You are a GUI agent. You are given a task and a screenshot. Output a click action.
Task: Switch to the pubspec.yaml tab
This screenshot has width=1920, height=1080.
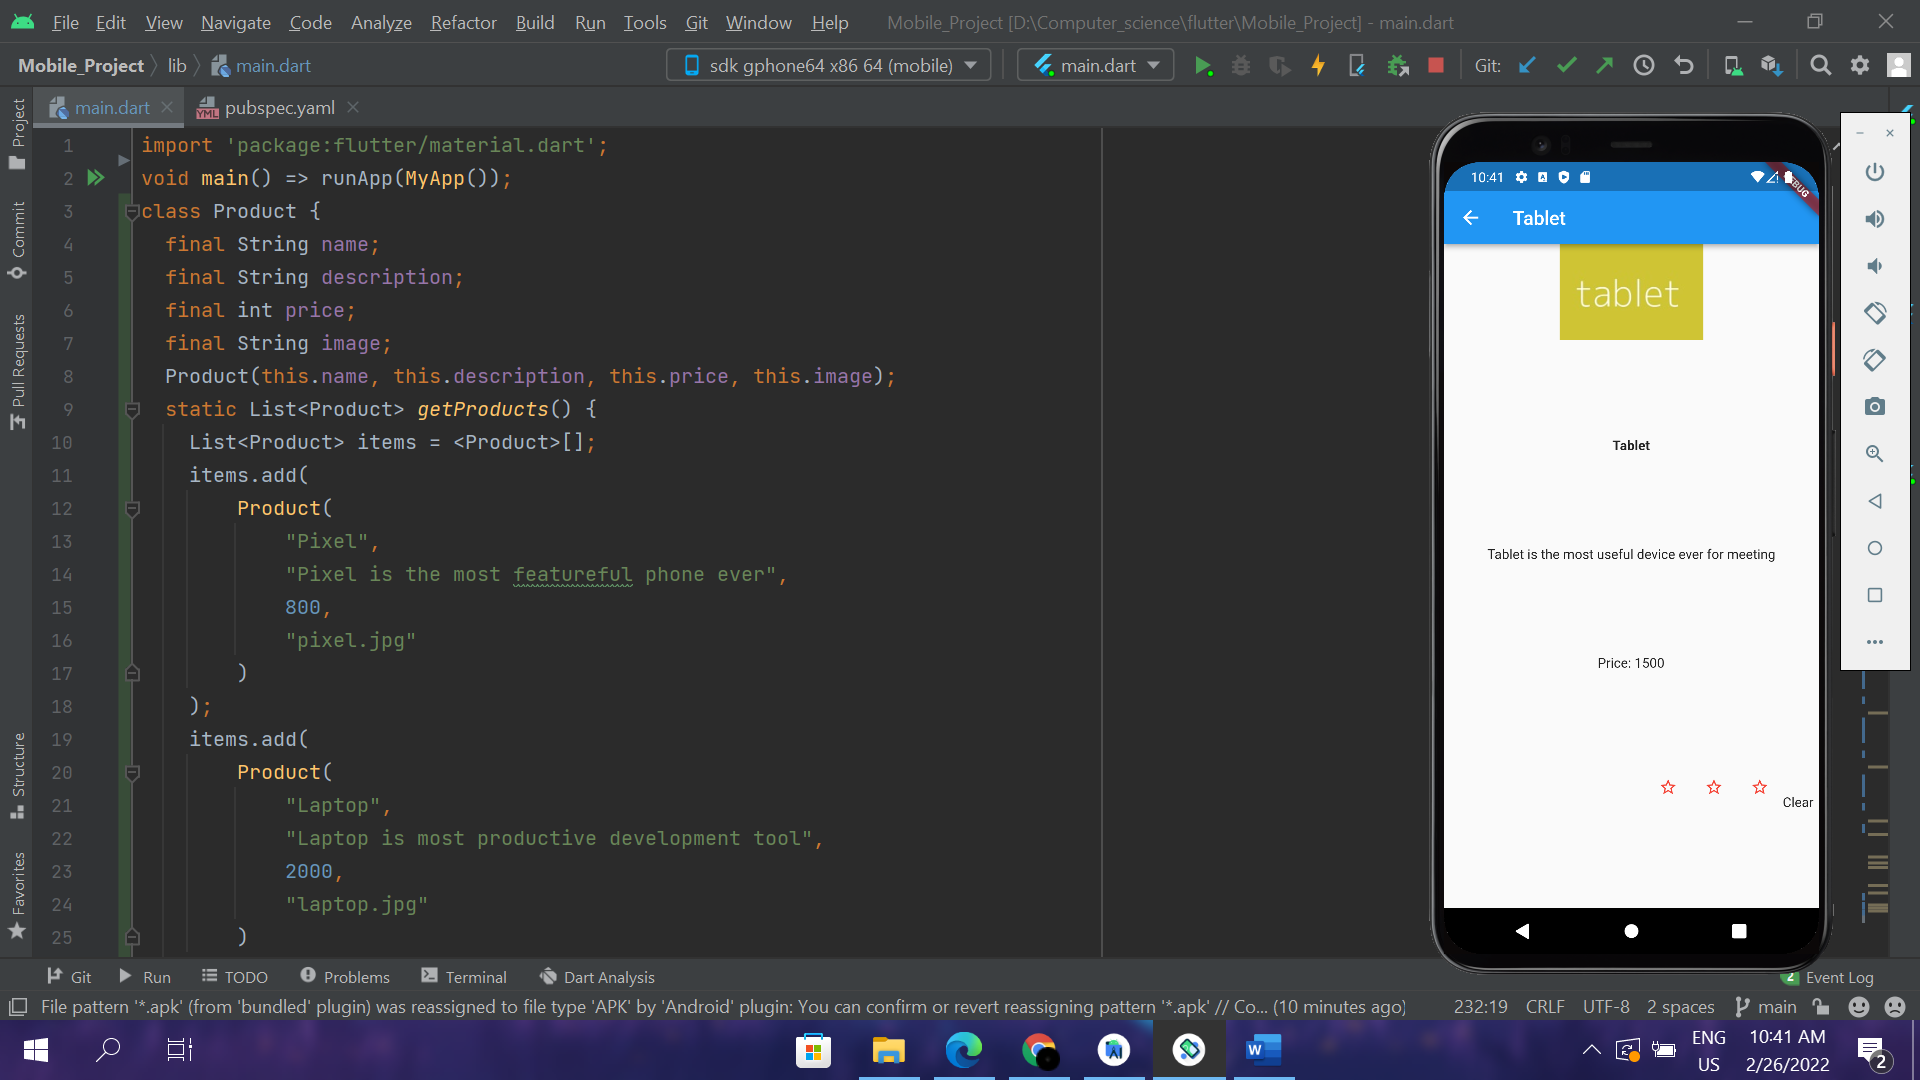pos(278,107)
